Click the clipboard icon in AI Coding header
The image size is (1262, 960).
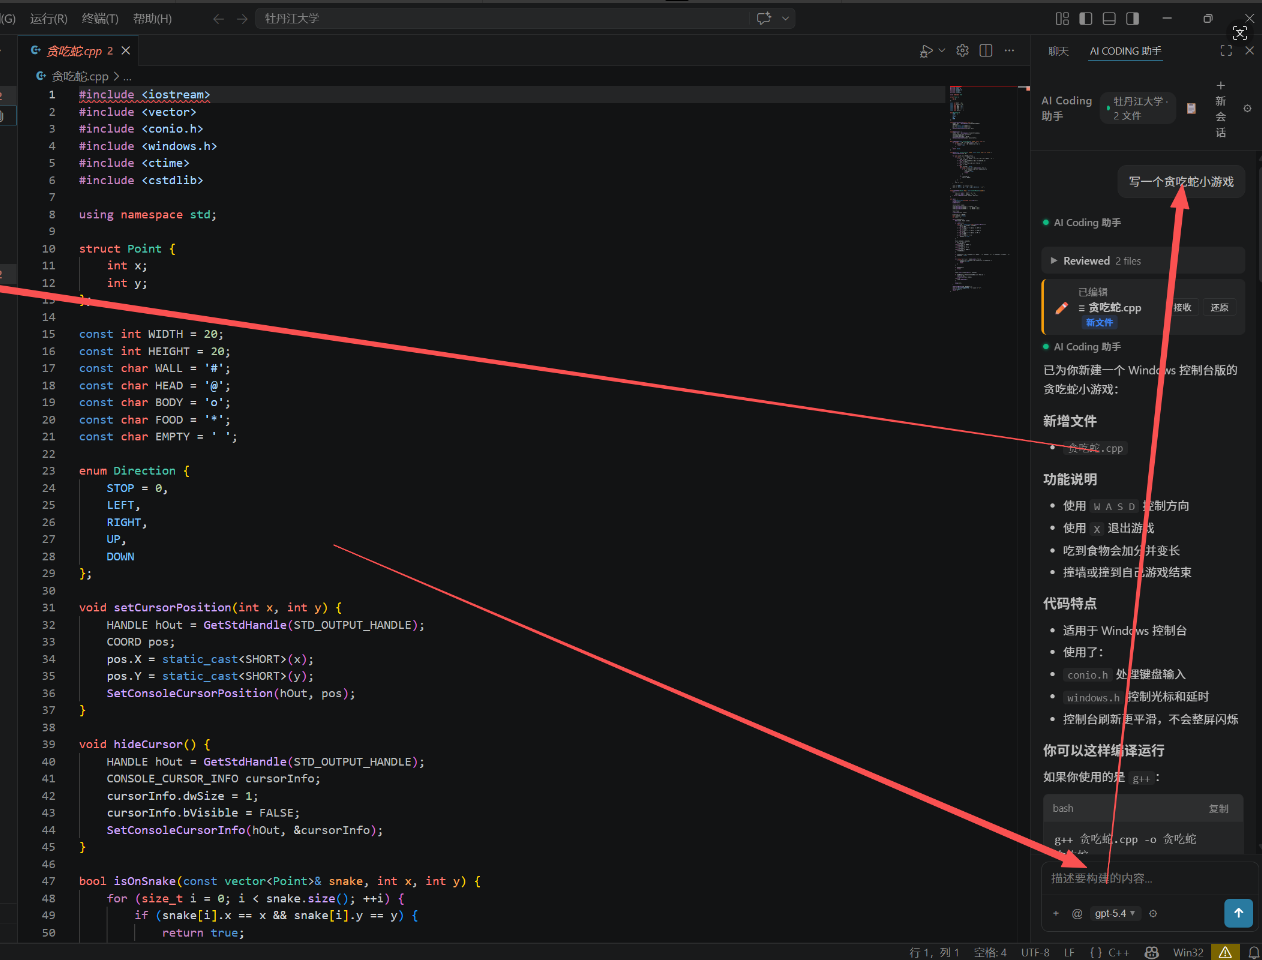pos(1191,108)
